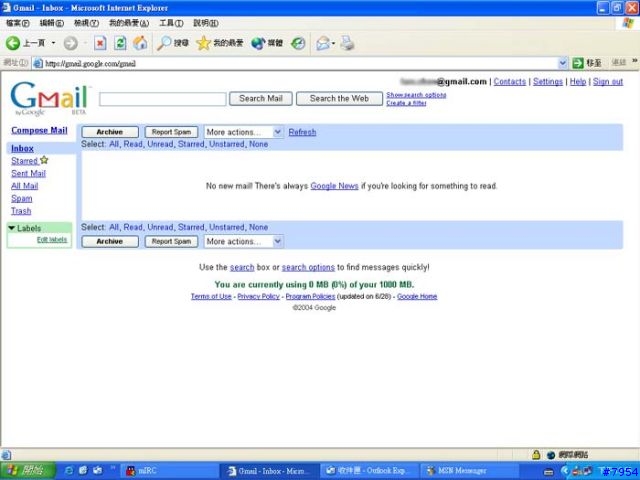Open the More actions dropdown below the mail list

point(244,241)
